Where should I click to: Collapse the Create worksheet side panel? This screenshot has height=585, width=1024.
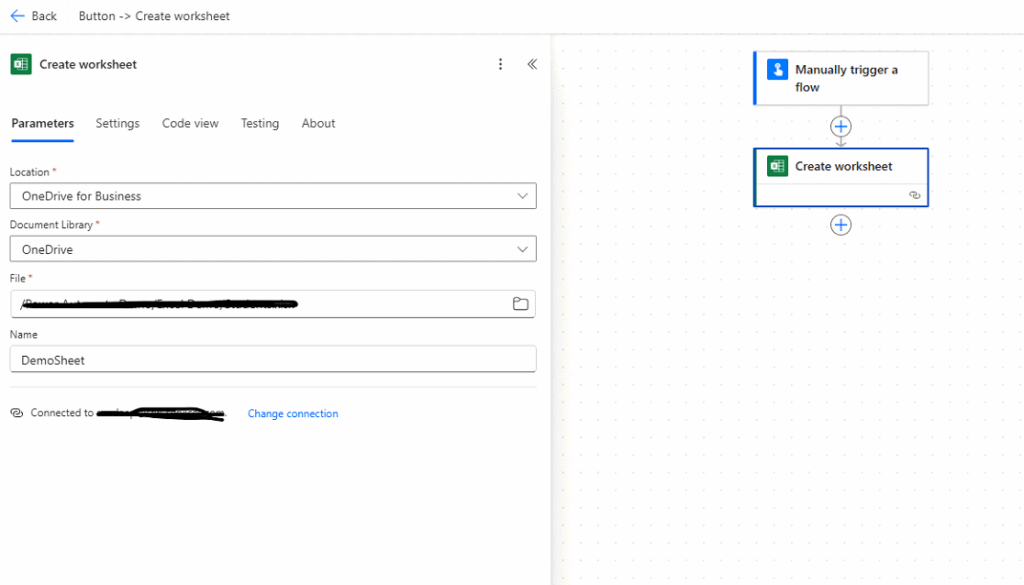click(532, 64)
